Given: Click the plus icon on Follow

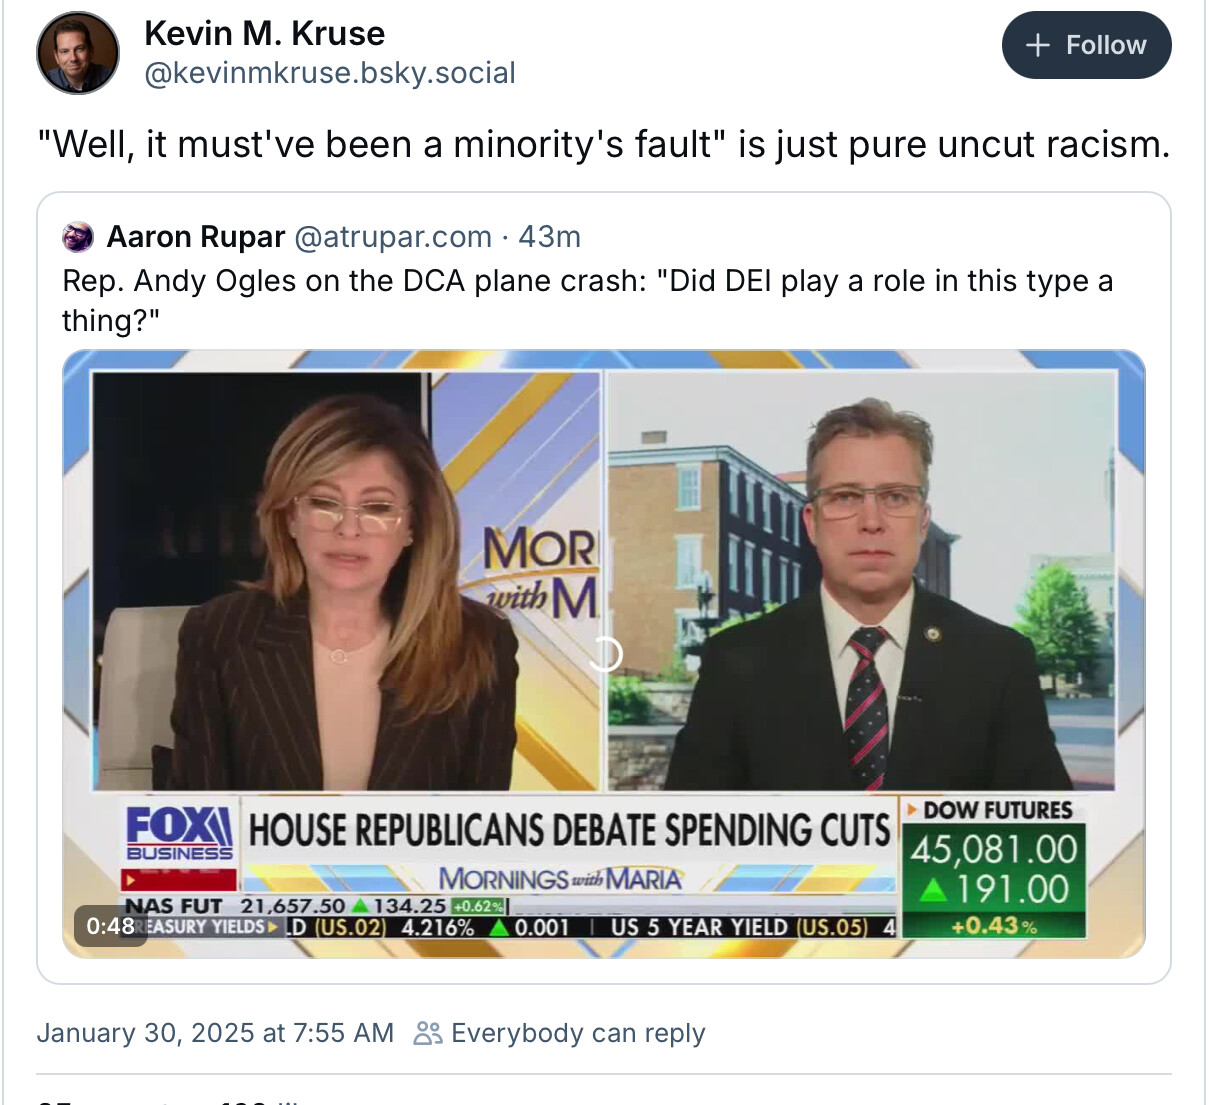Looking at the screenshot, I should point(1038,45).
